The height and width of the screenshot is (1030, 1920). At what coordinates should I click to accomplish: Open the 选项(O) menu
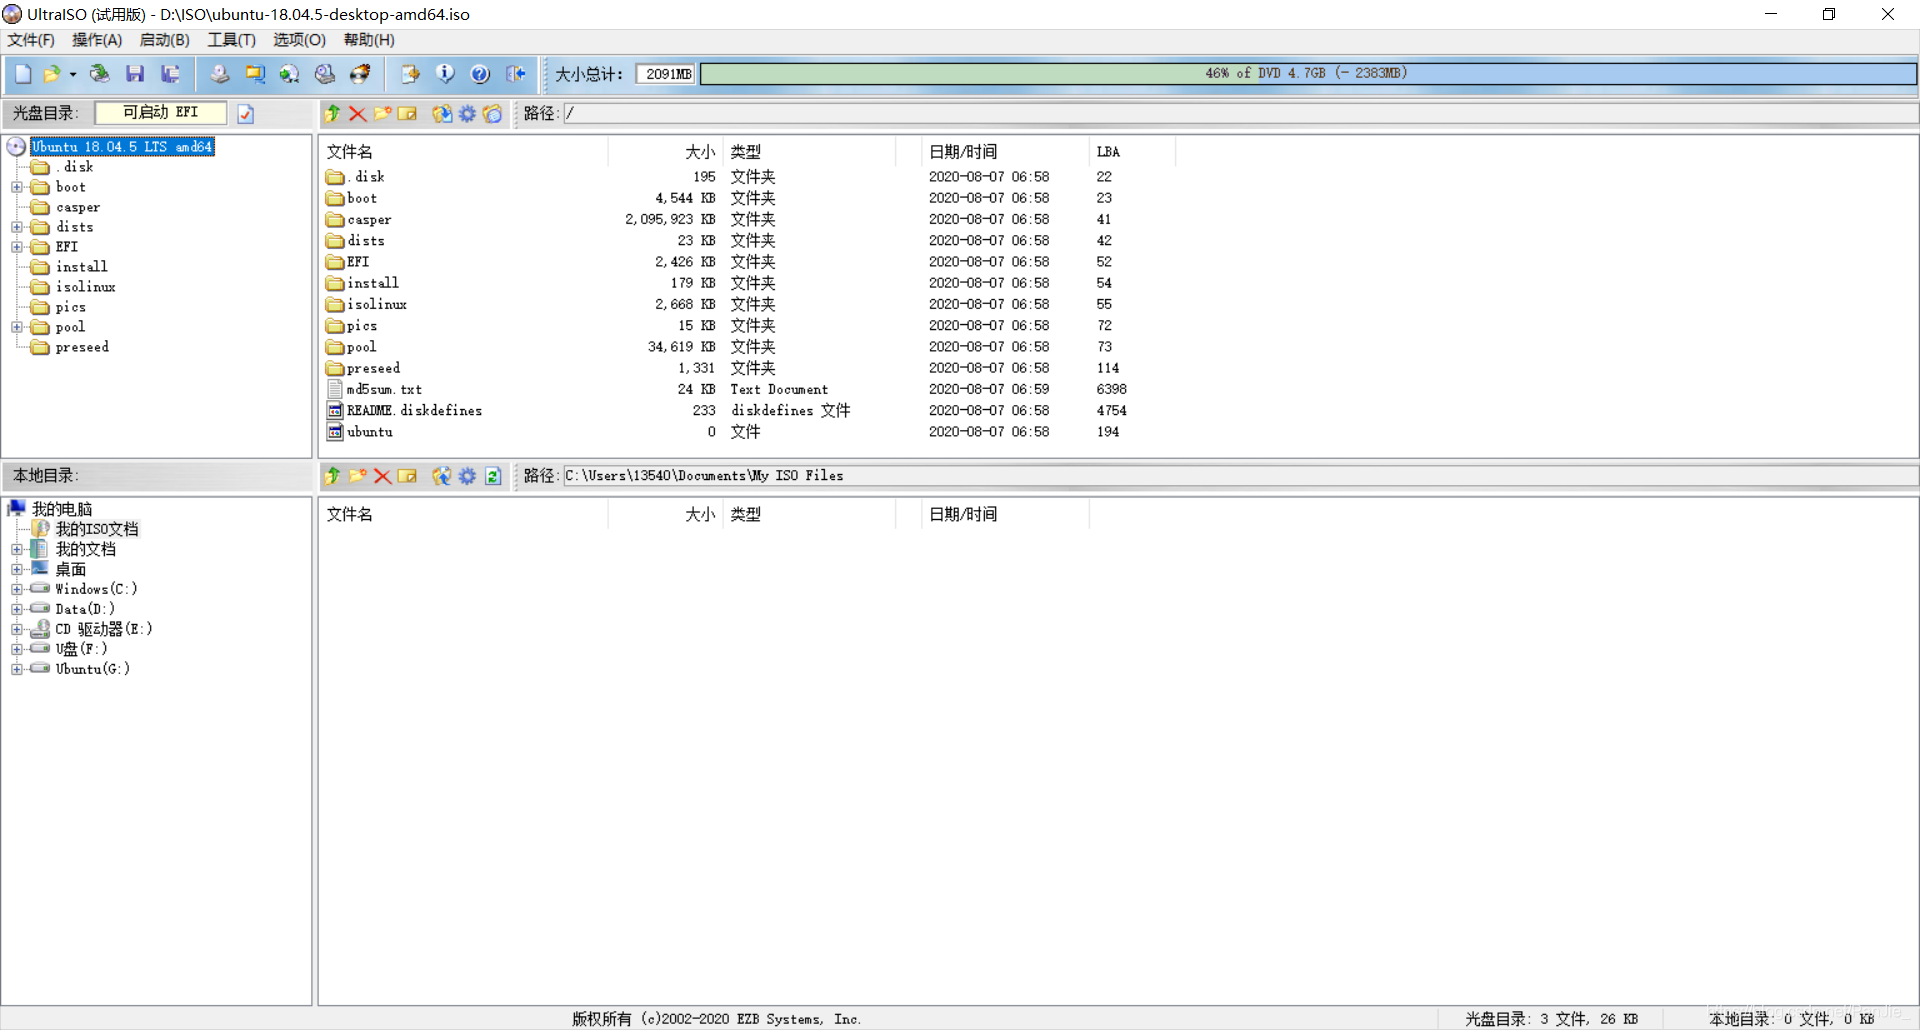(x=299, y=40)
